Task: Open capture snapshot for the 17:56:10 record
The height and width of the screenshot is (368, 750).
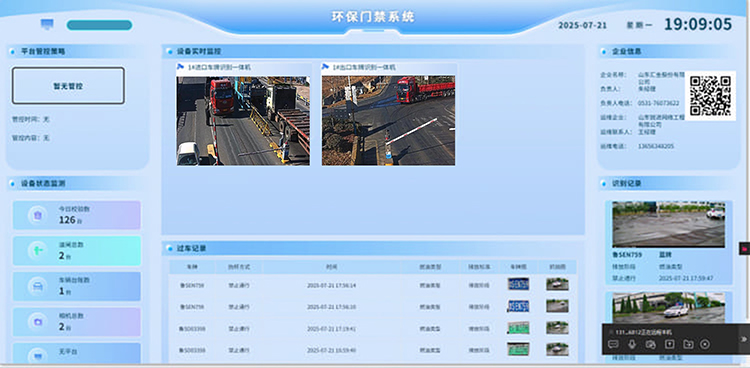Action: pyautogui.click(x=557, y=306)
